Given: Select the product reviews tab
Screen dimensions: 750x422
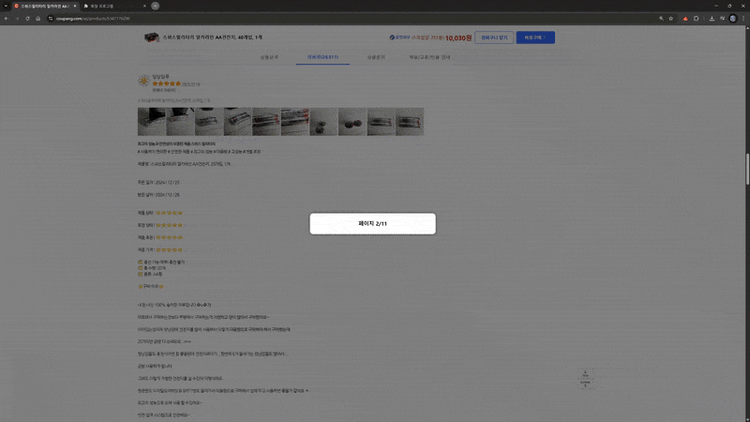Looking at the screenshot, I should (322, 57).
